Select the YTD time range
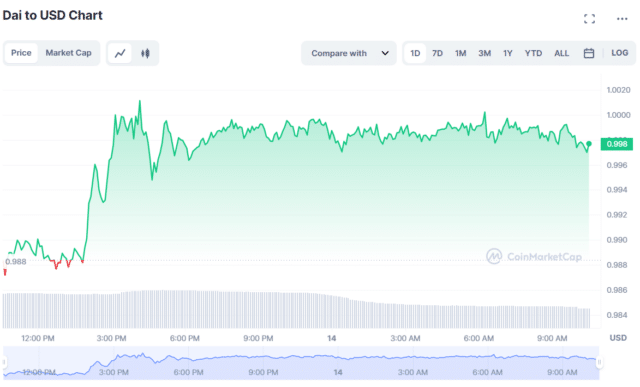 click(x=533, y=53)
